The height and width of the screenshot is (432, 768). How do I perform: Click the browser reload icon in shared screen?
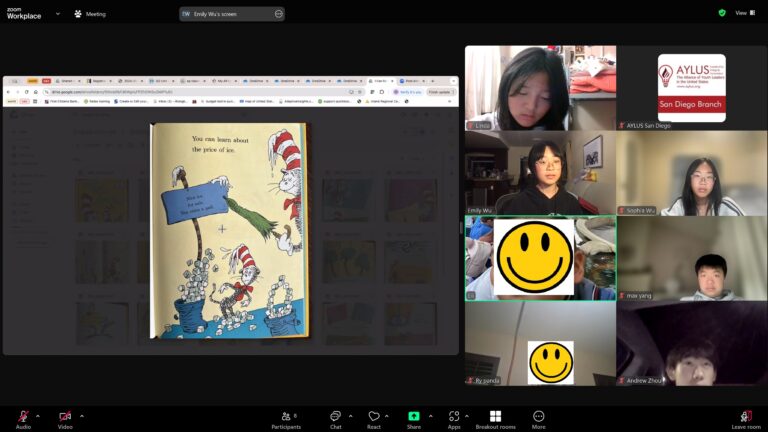[26, 92]
